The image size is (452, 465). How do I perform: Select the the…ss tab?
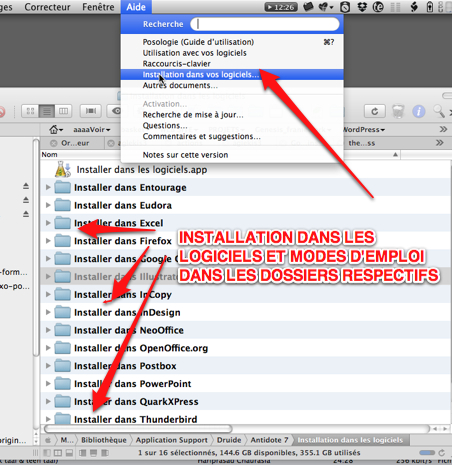[361, 143]
